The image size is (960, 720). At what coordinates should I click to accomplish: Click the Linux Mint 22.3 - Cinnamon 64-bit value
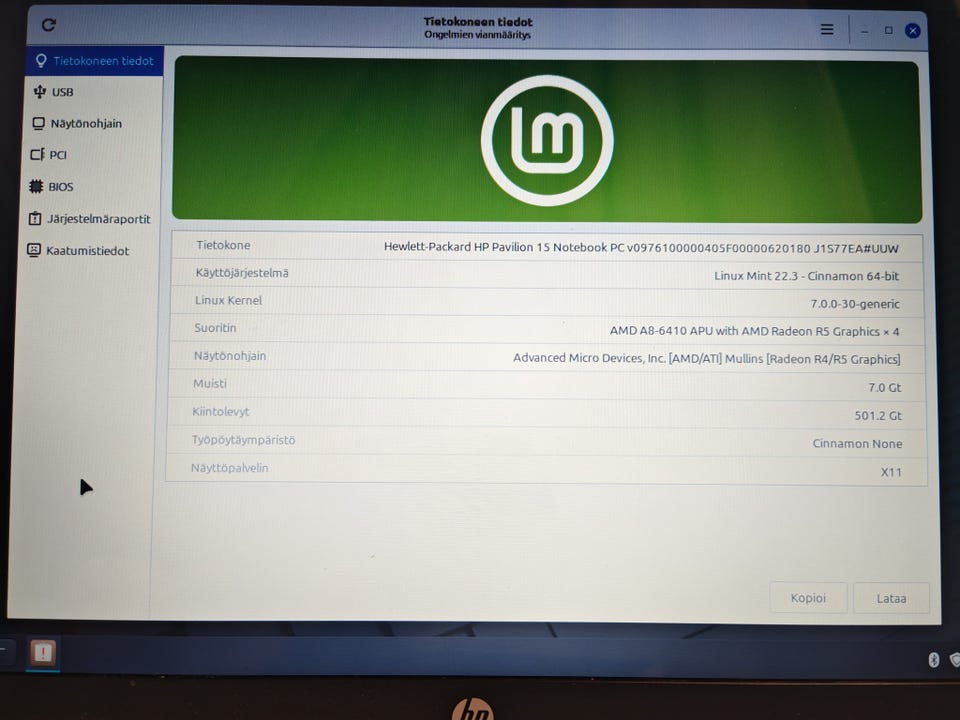point(806,276)
